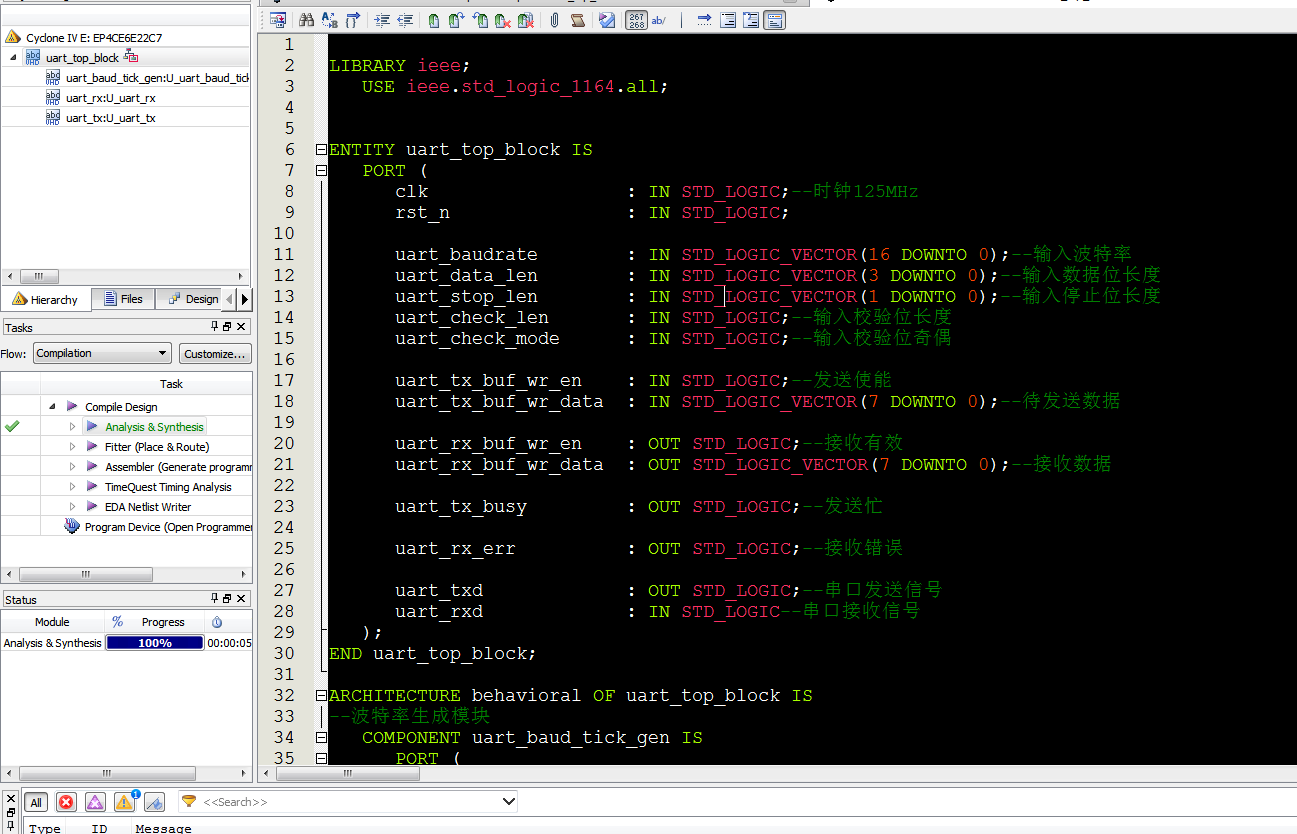This screenshot has width=1297, height=834.
Task: Switch to the Design Units tab
Action: 192,299
